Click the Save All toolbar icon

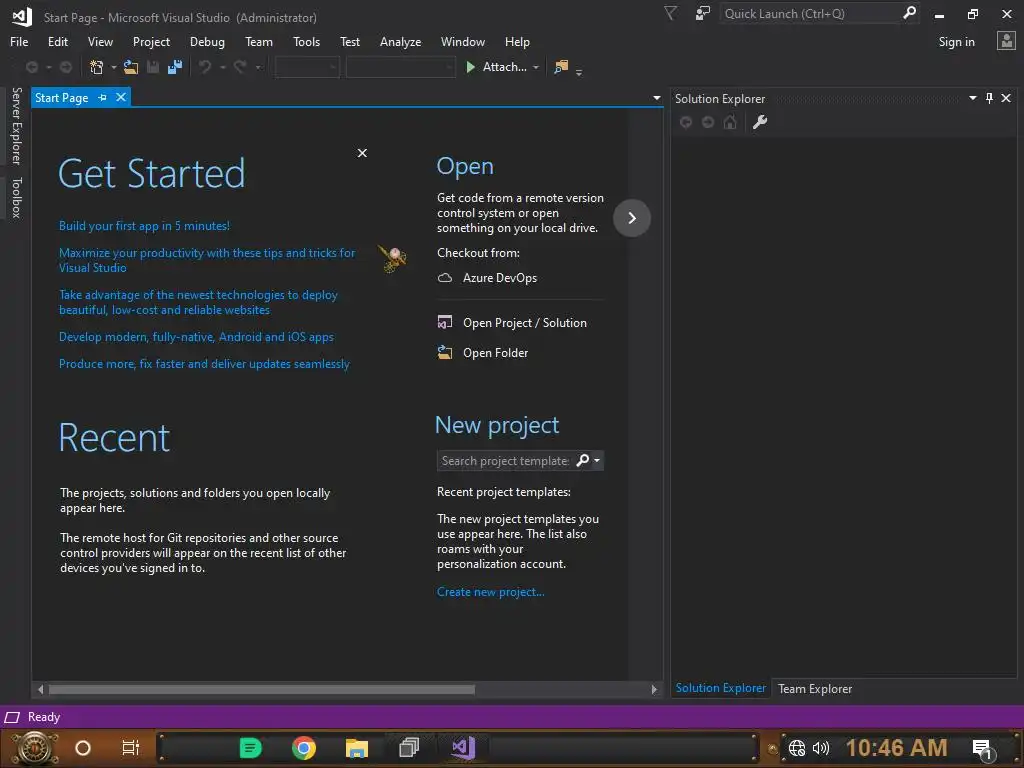tap(175, 67)
